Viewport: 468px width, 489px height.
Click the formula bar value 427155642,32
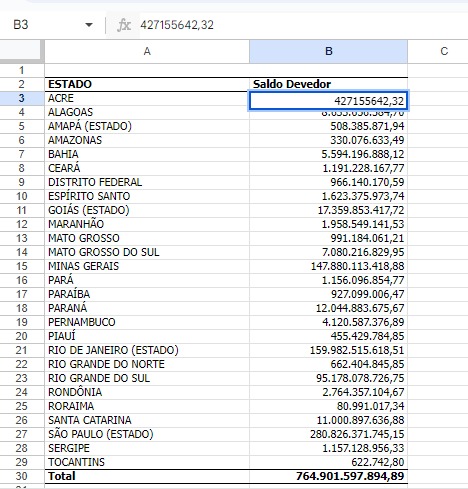tap(177, 25)
